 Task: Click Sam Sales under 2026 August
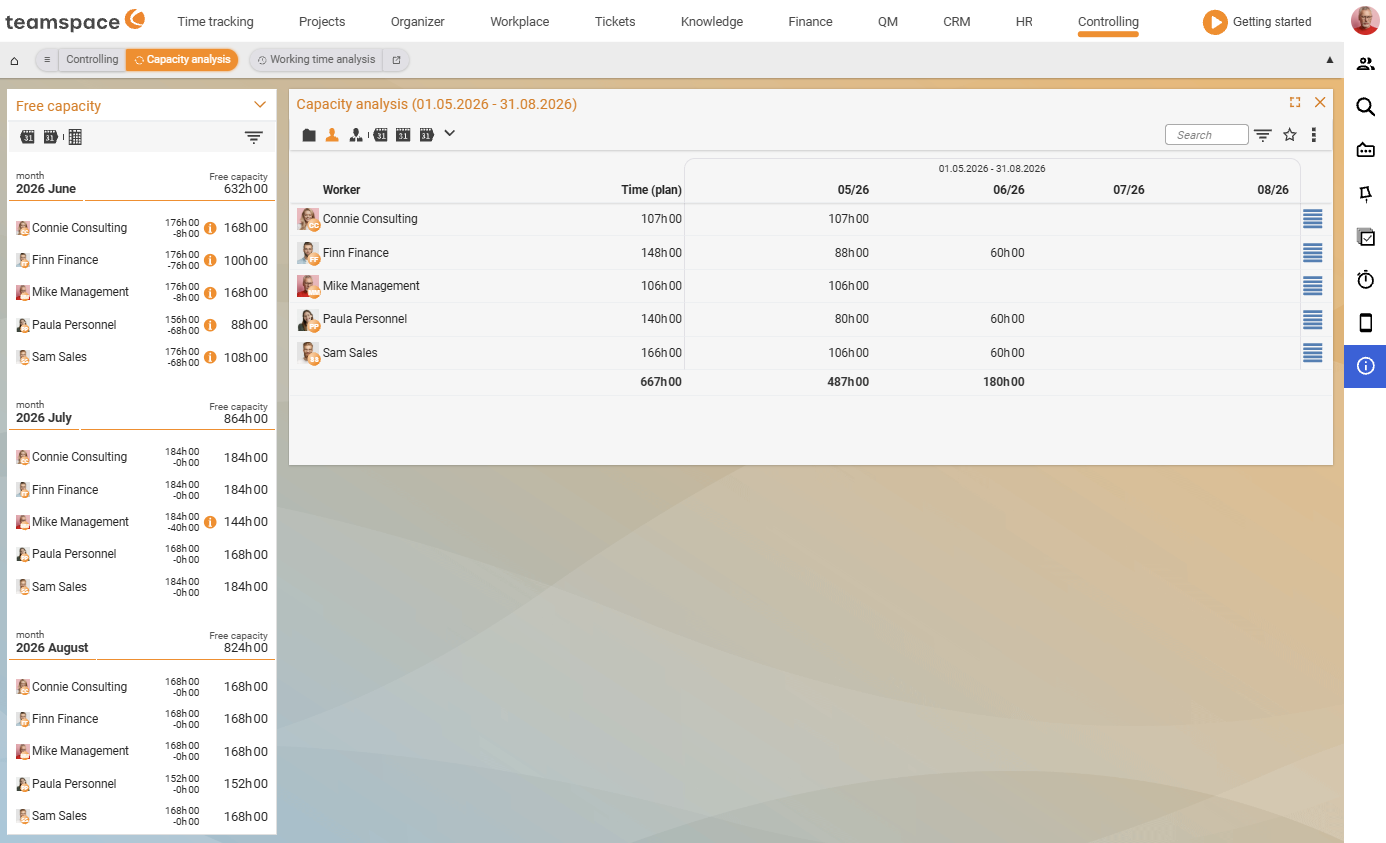coord(59,816)
